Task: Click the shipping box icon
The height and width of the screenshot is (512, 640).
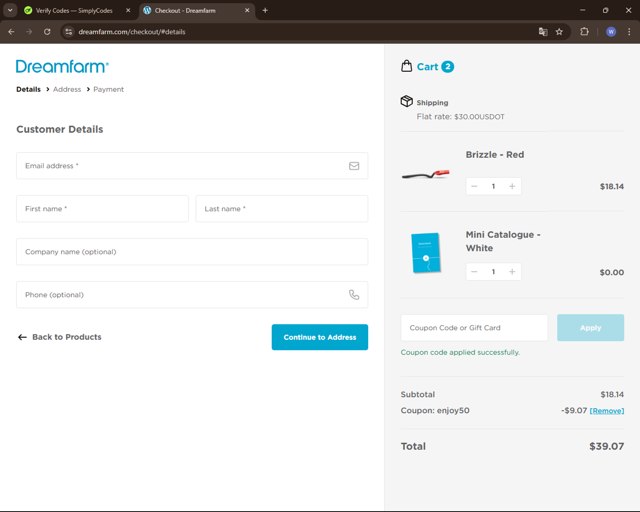Action: [x=407, y=101]
